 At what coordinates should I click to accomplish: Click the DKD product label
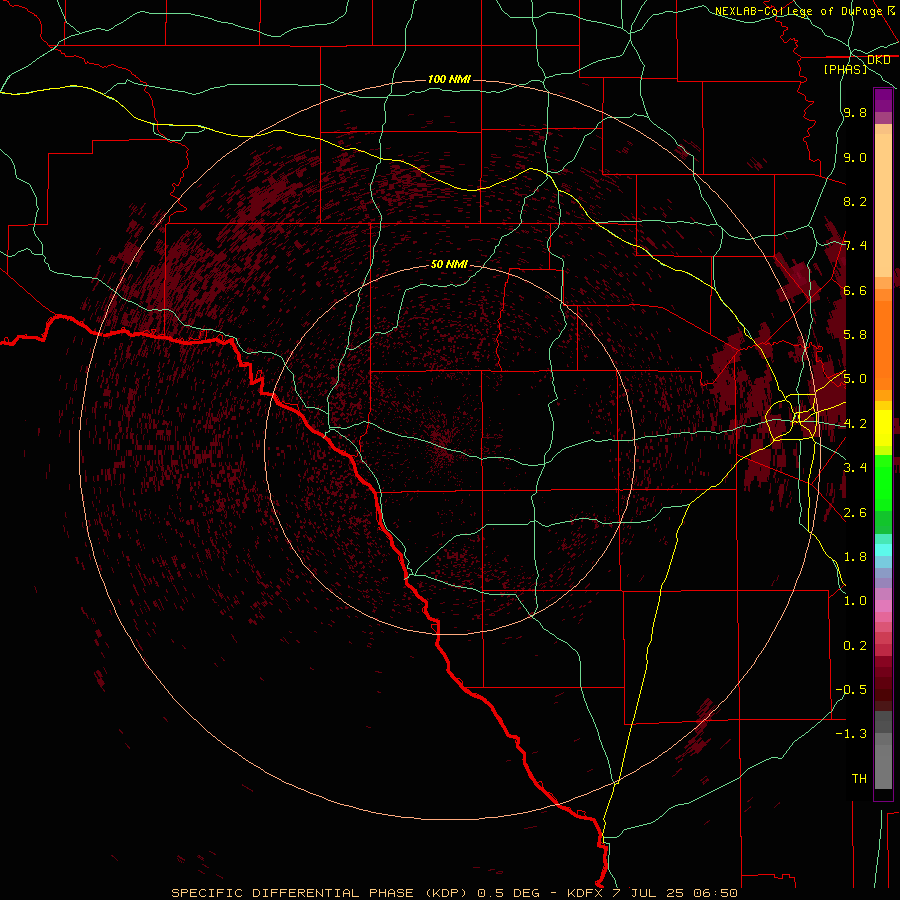[x=879, y=60]
